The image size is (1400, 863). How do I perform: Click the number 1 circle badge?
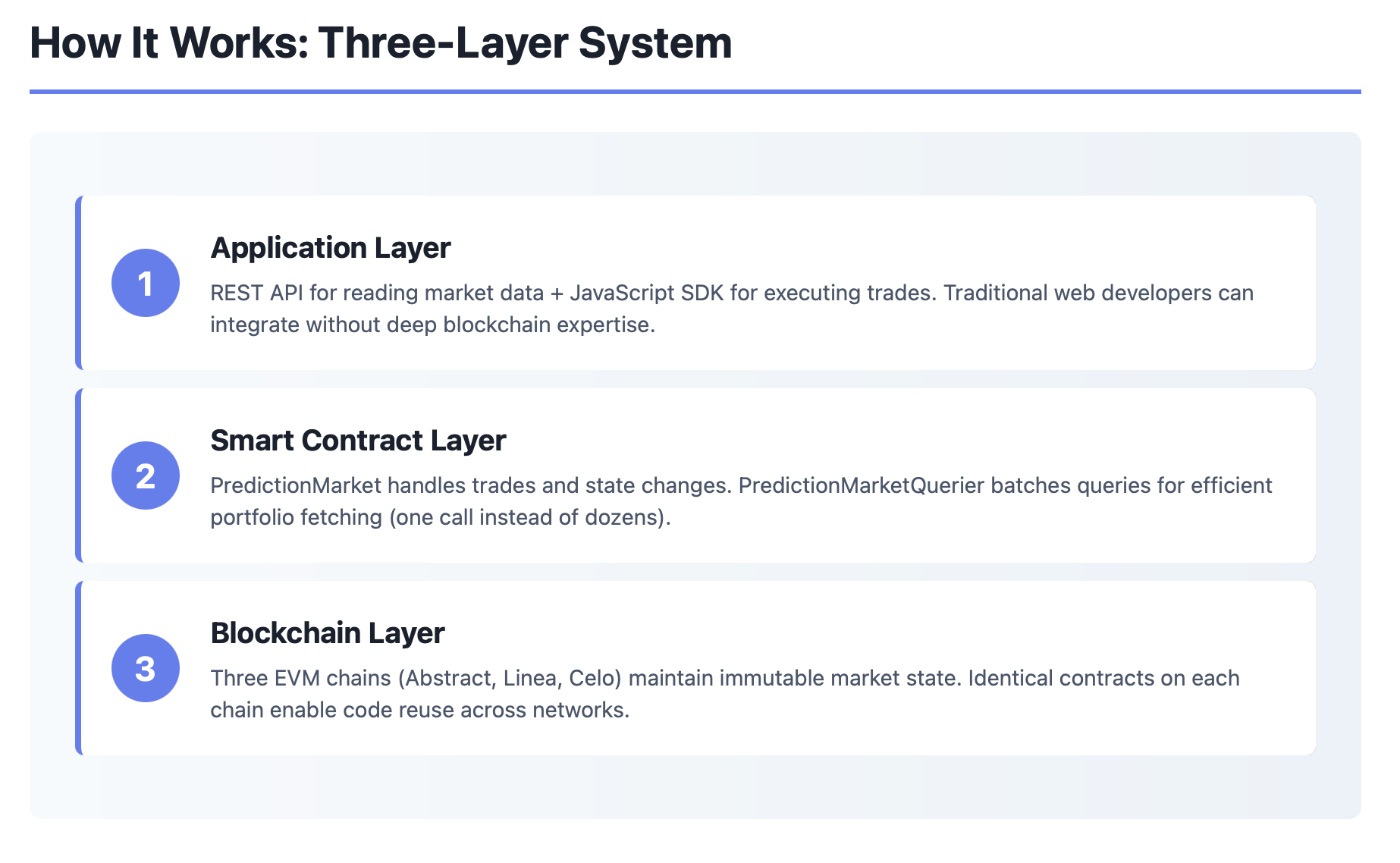point(145,283)
